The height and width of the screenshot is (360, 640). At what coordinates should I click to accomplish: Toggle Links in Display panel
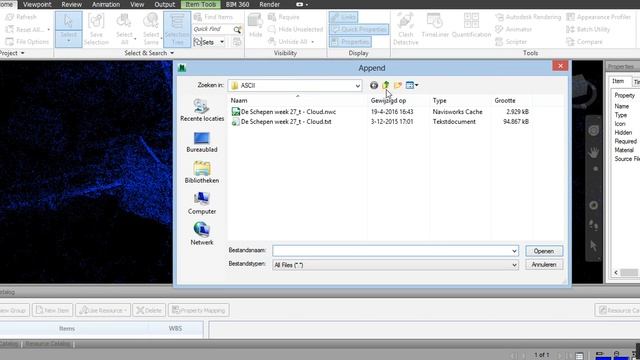tap(343, 17)
